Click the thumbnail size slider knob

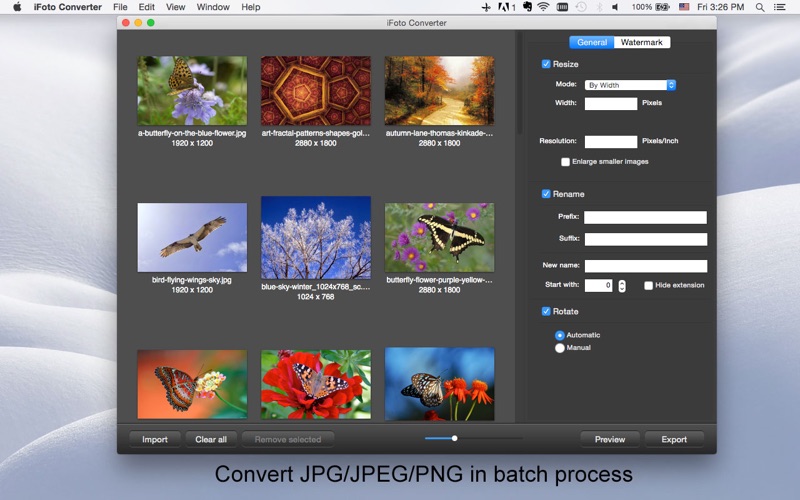[455, 438]
